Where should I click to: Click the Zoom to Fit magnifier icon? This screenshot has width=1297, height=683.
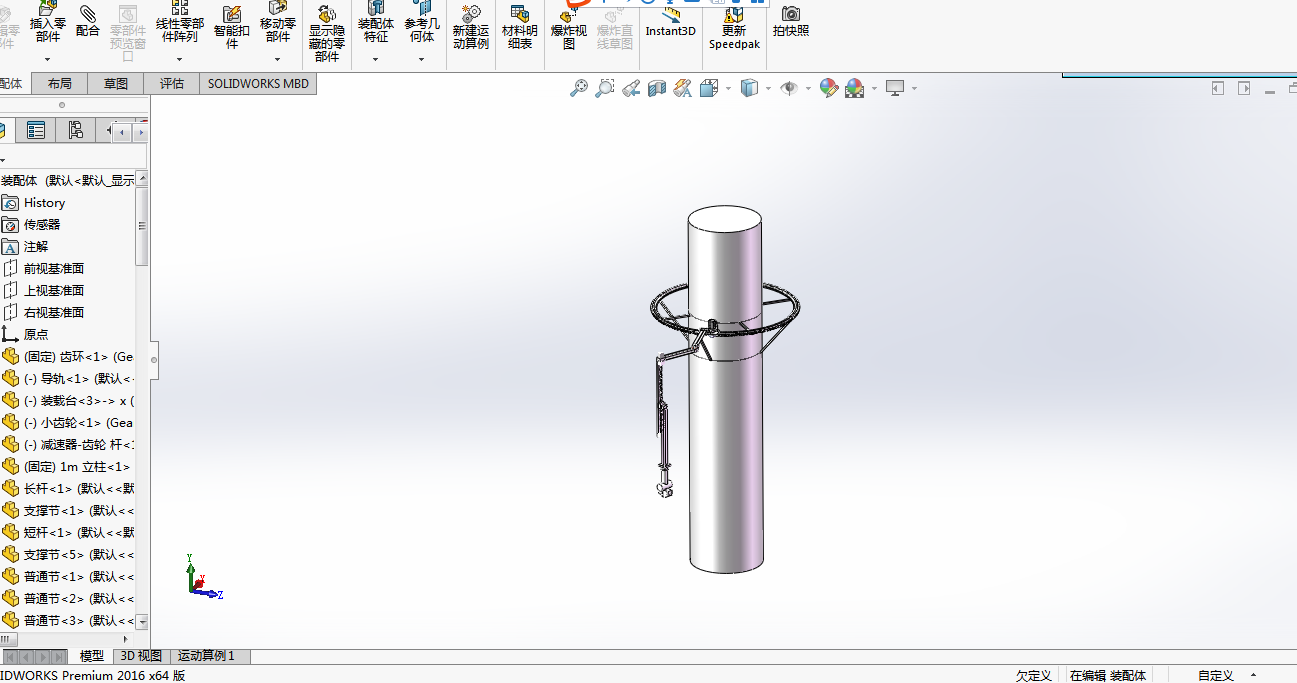[x=579, y=89]
